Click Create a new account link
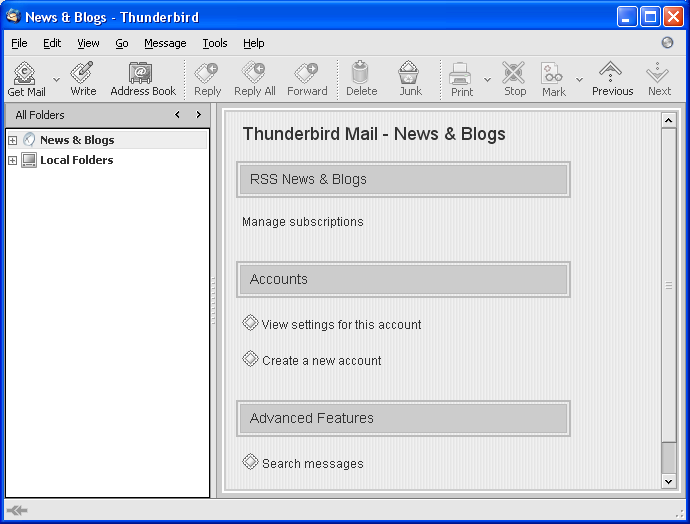The width and height of the screenshot is (690, 524). (x=322, y=361)
